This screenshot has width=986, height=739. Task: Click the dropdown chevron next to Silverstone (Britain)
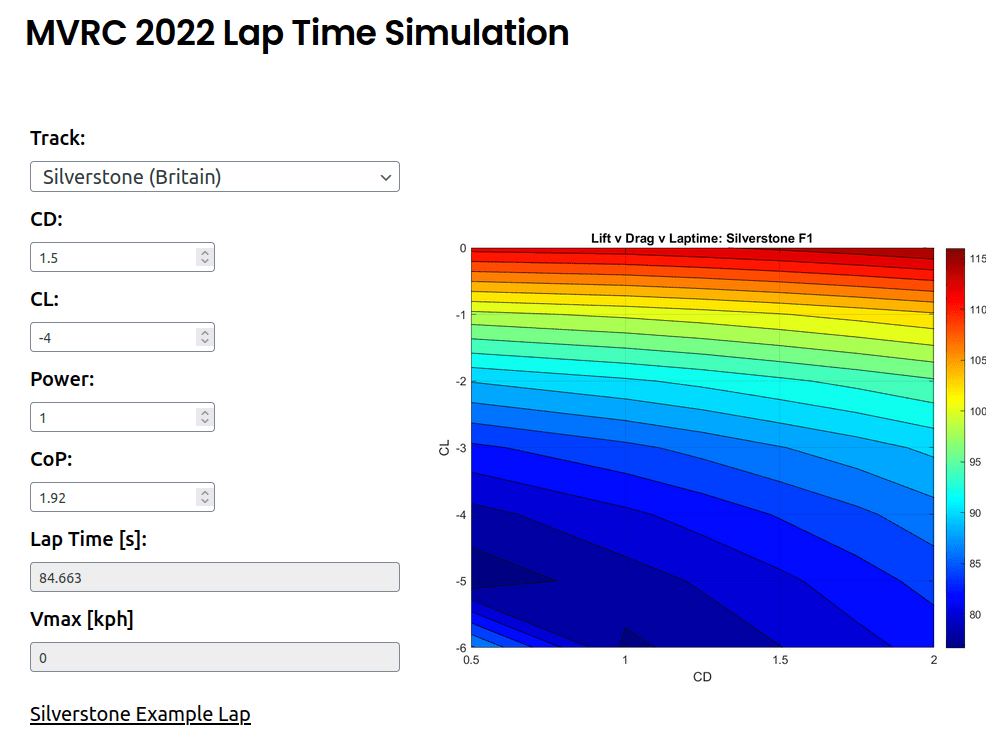pos(386,176)
